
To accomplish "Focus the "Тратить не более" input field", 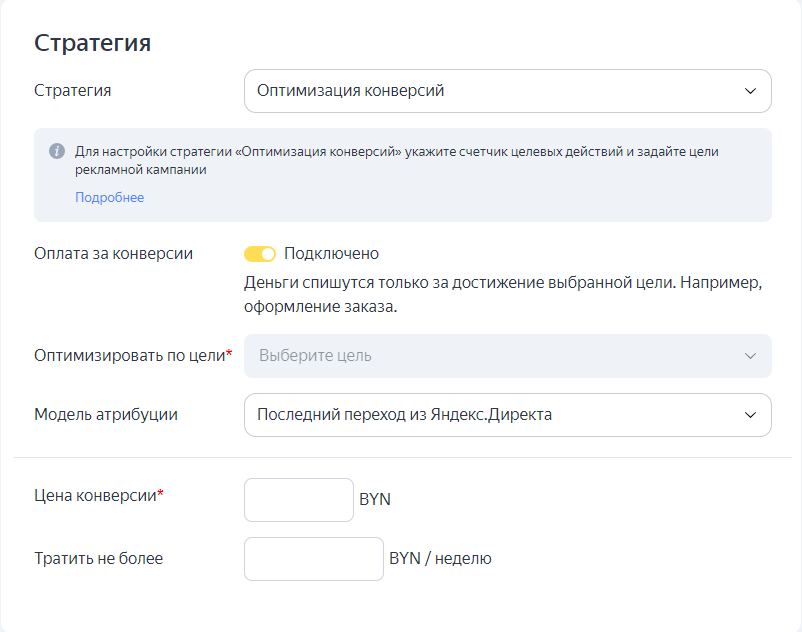I will coord(313,559).
